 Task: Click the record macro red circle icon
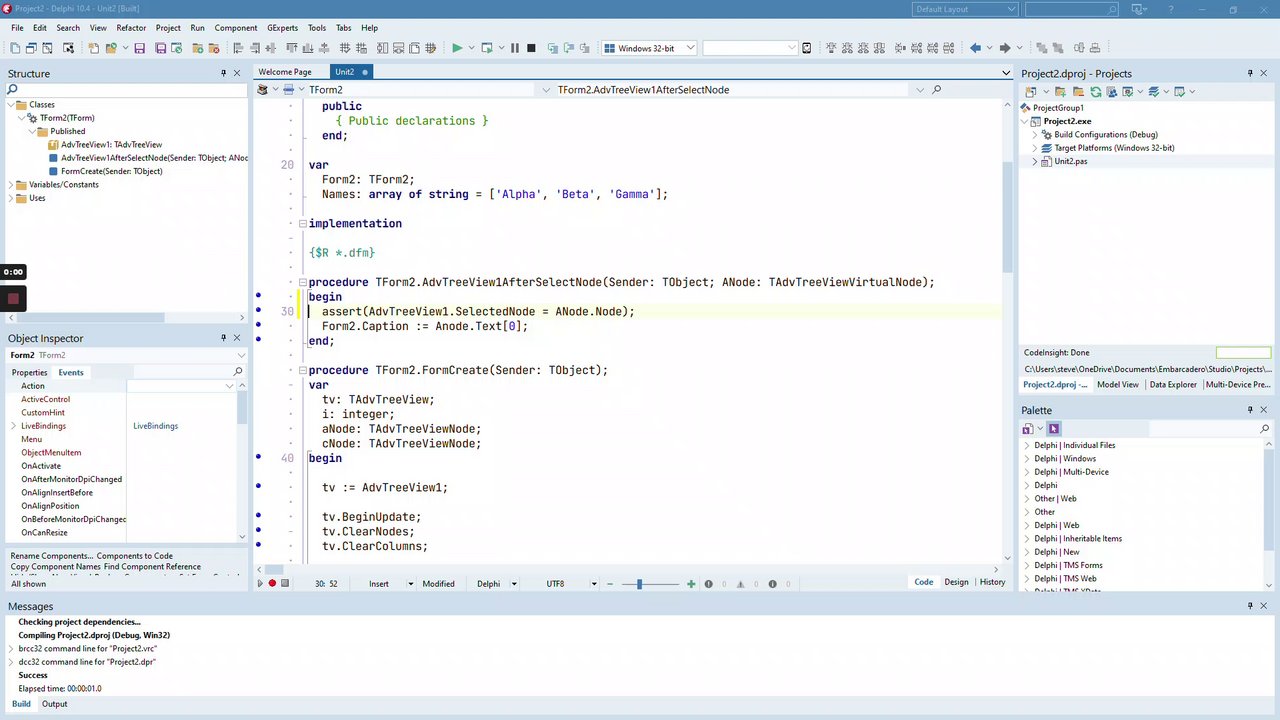pos(272,584)
